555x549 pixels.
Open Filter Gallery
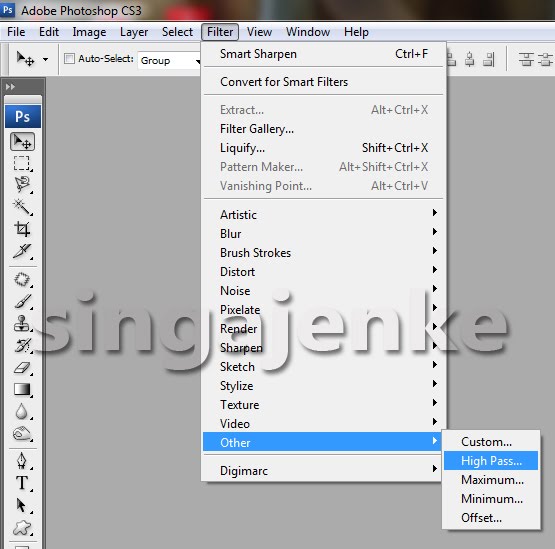(322, 129)
